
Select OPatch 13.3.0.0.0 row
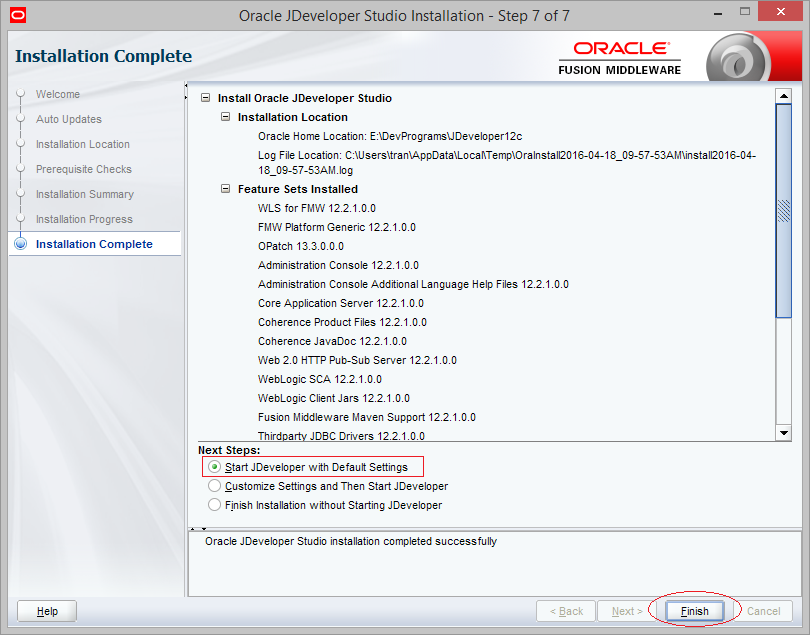tap(301, 246)
